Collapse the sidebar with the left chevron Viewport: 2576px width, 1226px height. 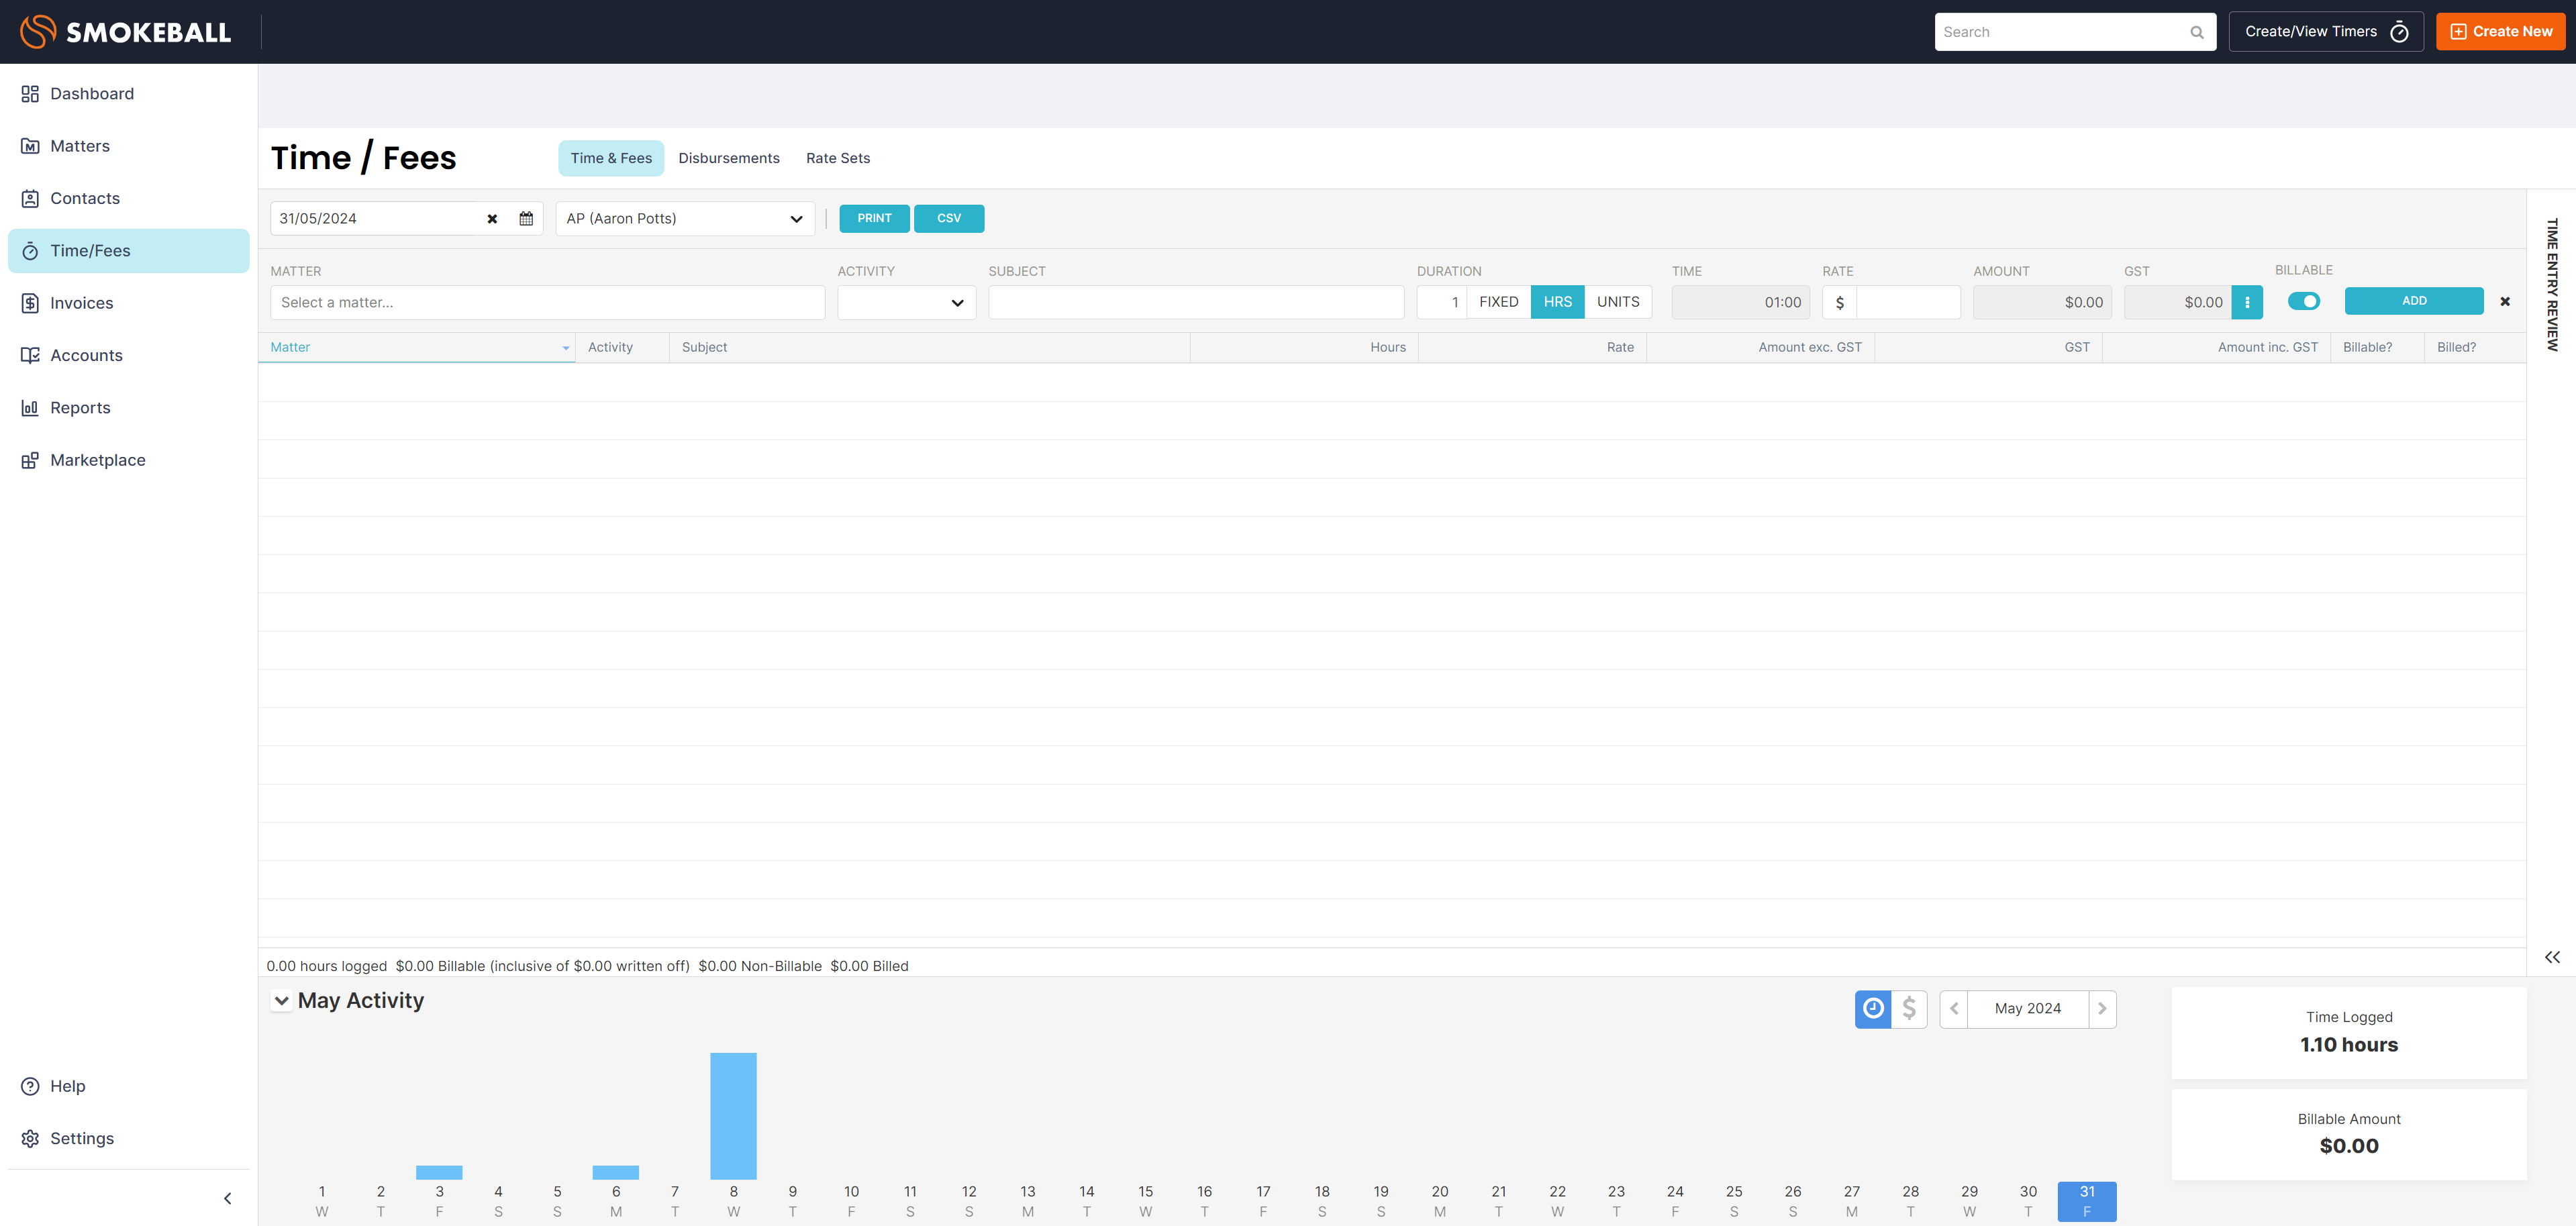pos(227,1198)
